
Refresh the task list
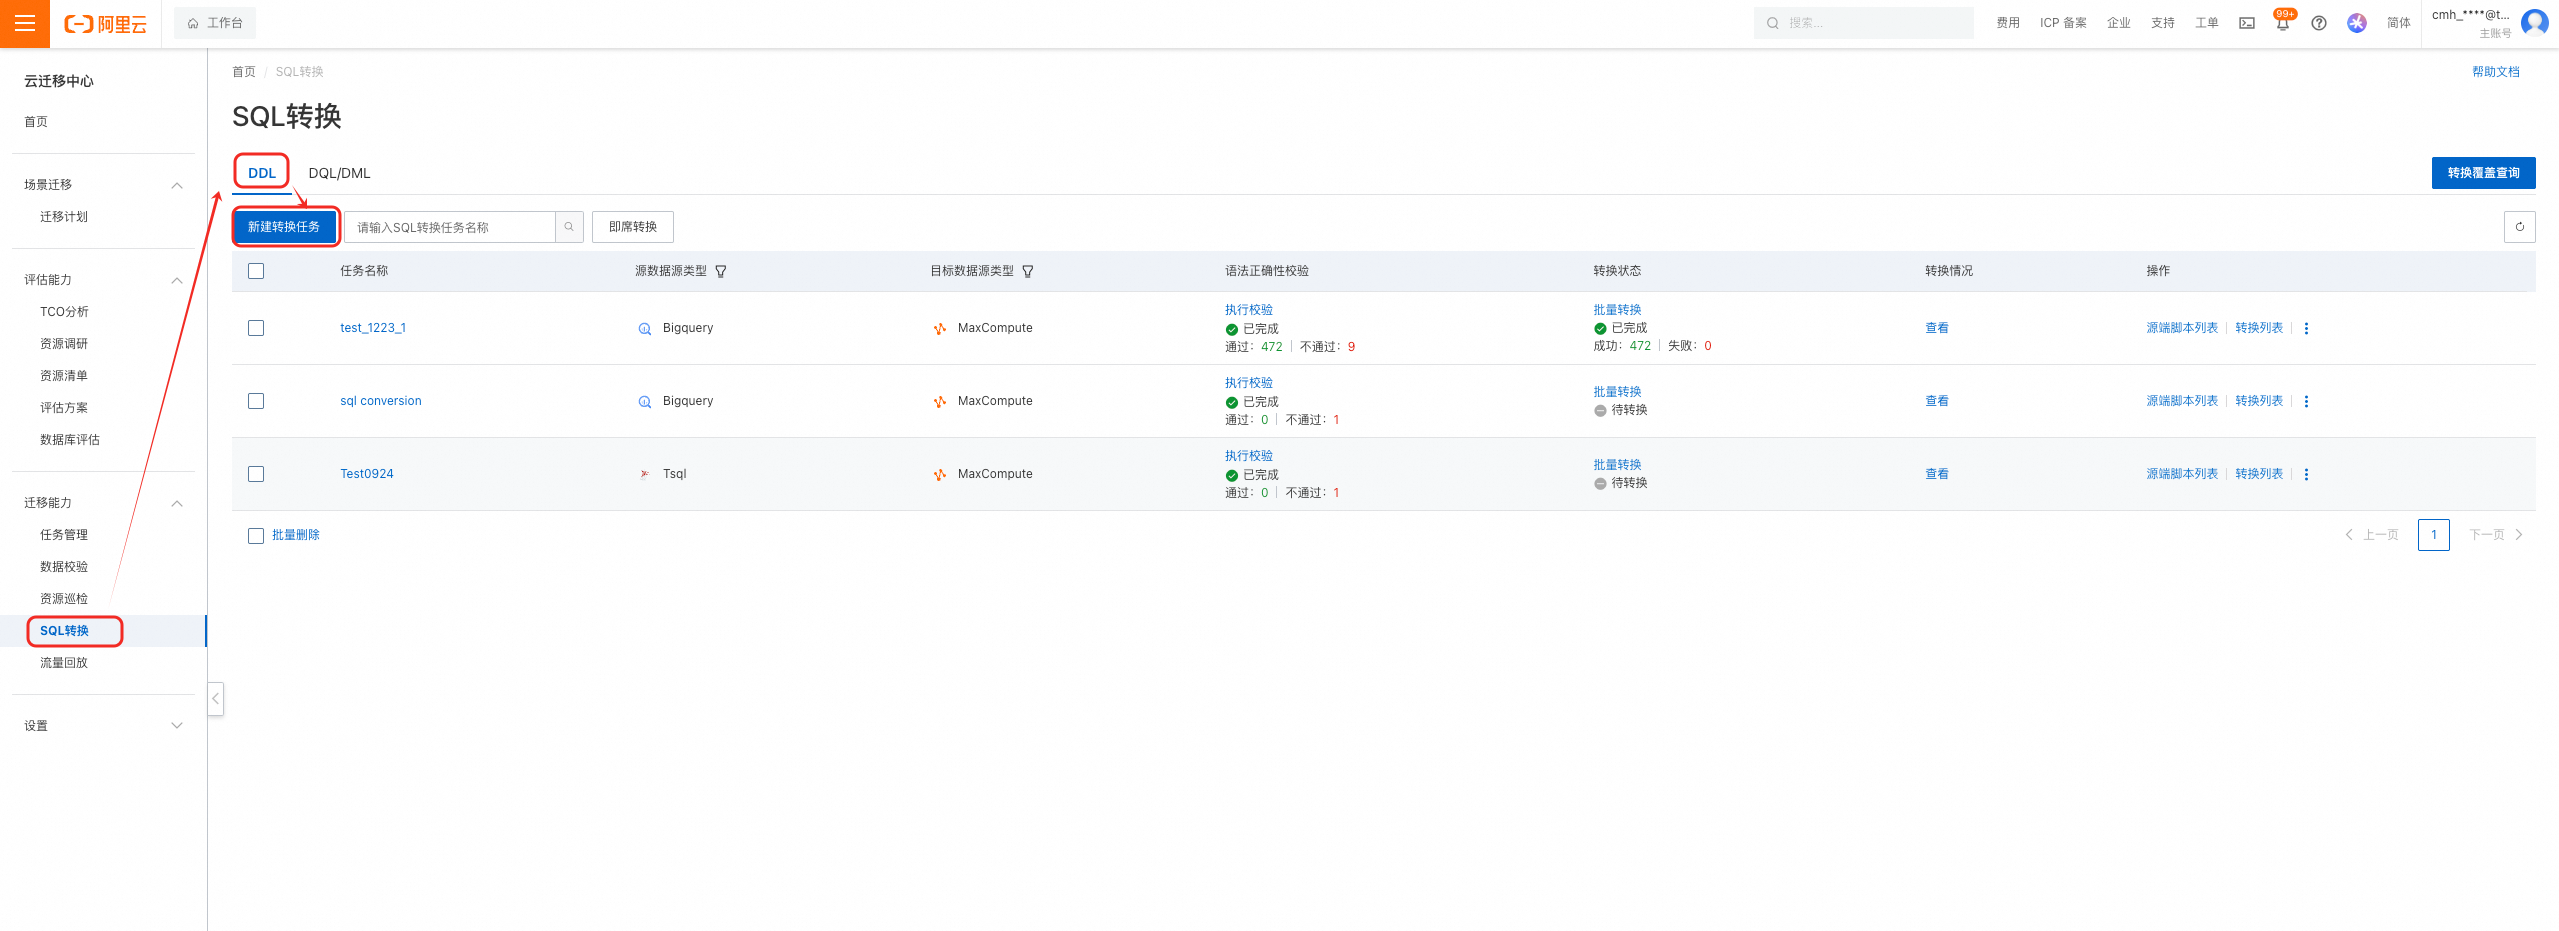pos(2520,227)
